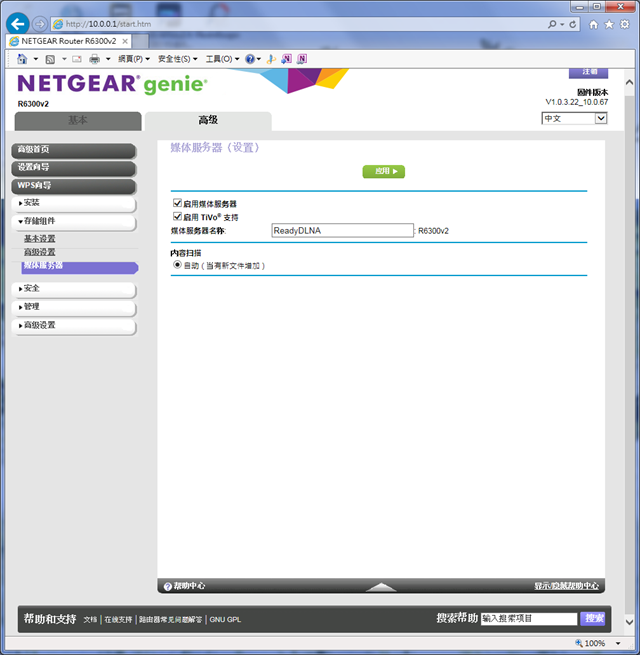640x655 pixels.
Task: Close the NETGEAR Router R6300v2 tab
Action: (125, 41)
